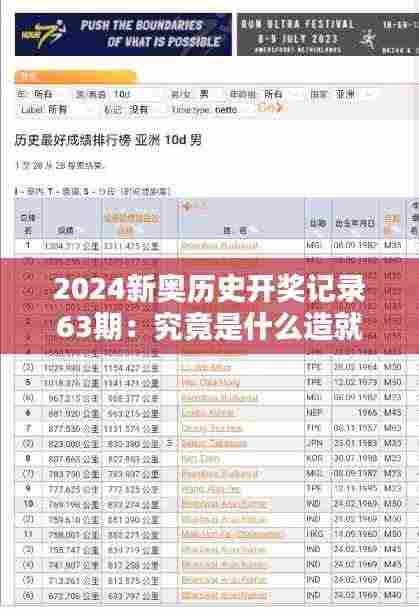Click the orange section tab above the filters
This screenshot has height=613, width=419.
[x=76, y=77]
